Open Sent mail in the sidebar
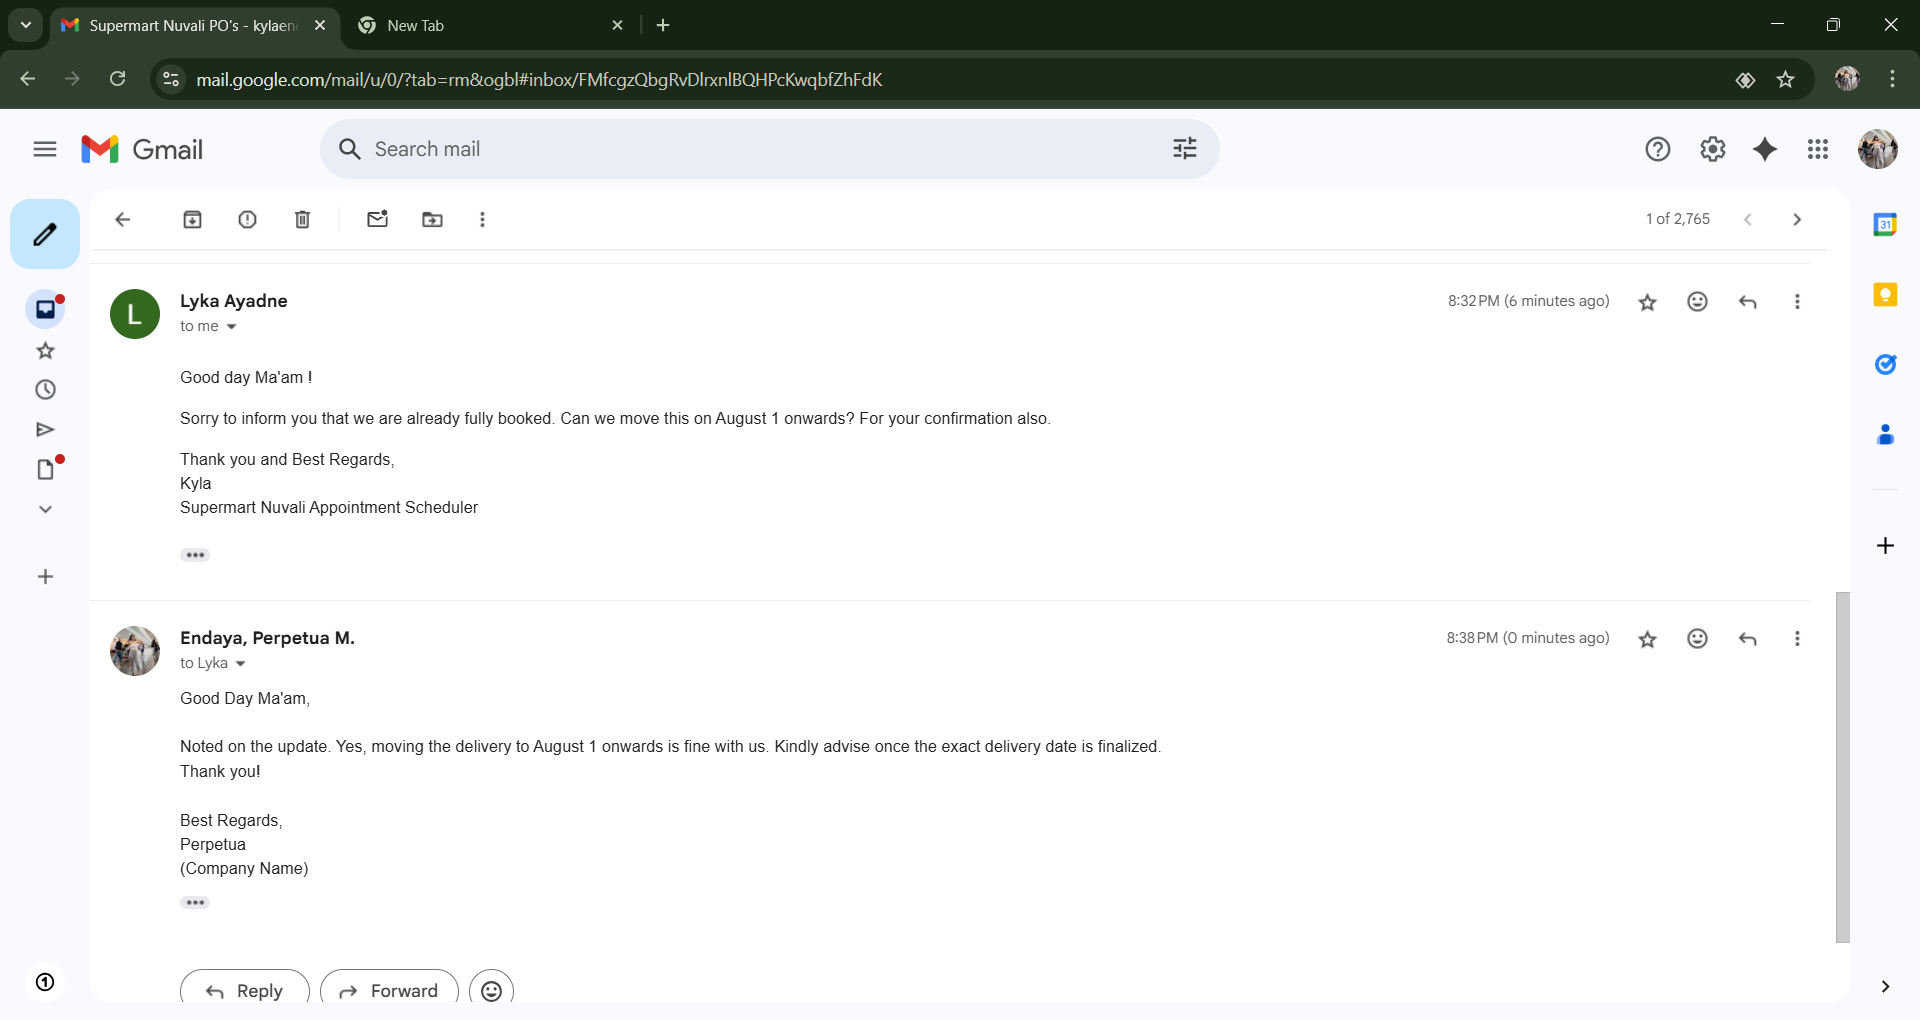This screenshot has width=1920, height=1020. point(45,430)
